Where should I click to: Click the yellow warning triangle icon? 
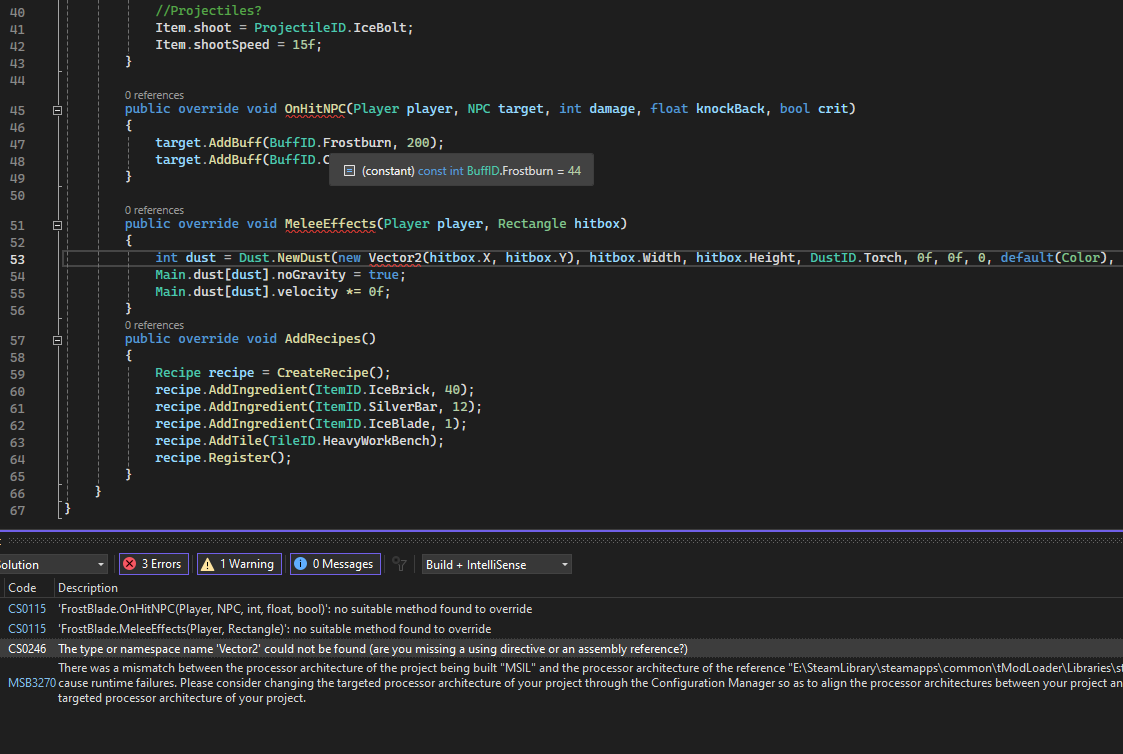click(208, 564)
